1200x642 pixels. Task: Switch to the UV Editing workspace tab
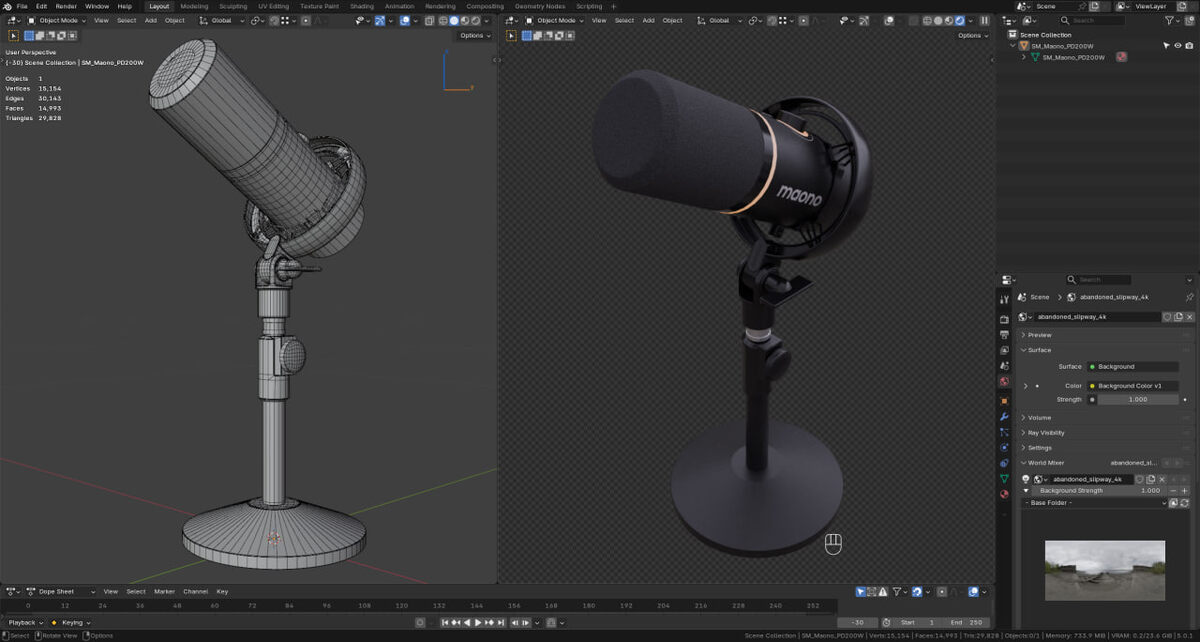pos(271,6)
